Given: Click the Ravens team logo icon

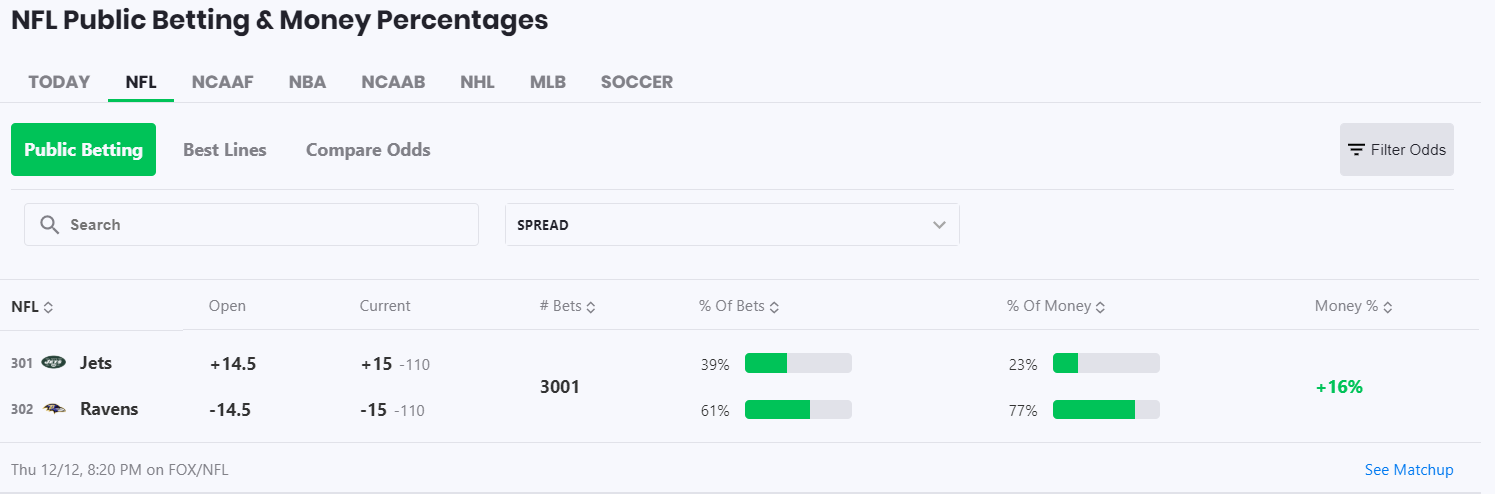Looking at the screenshot, I should tap(54, 409).
